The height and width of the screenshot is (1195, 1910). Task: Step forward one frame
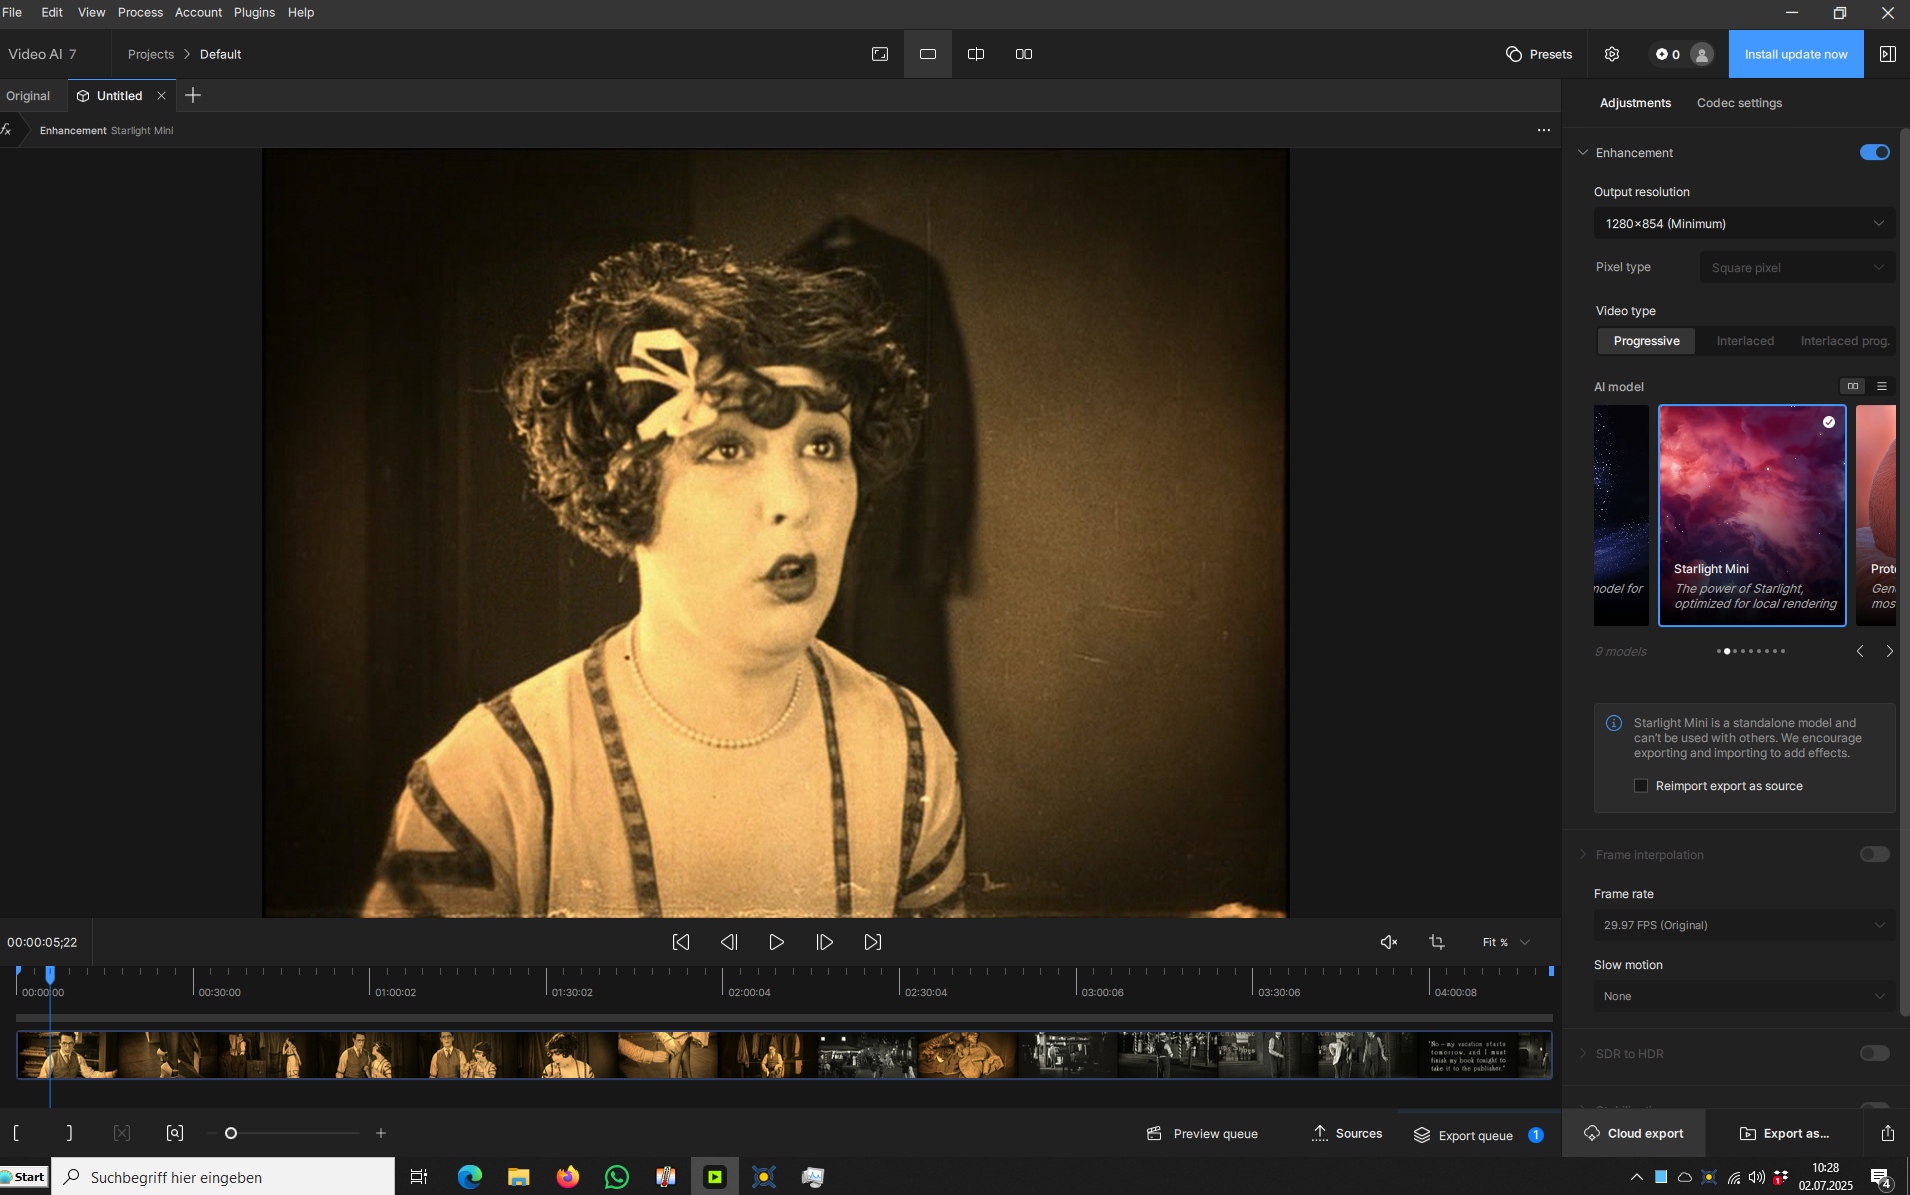825,942
